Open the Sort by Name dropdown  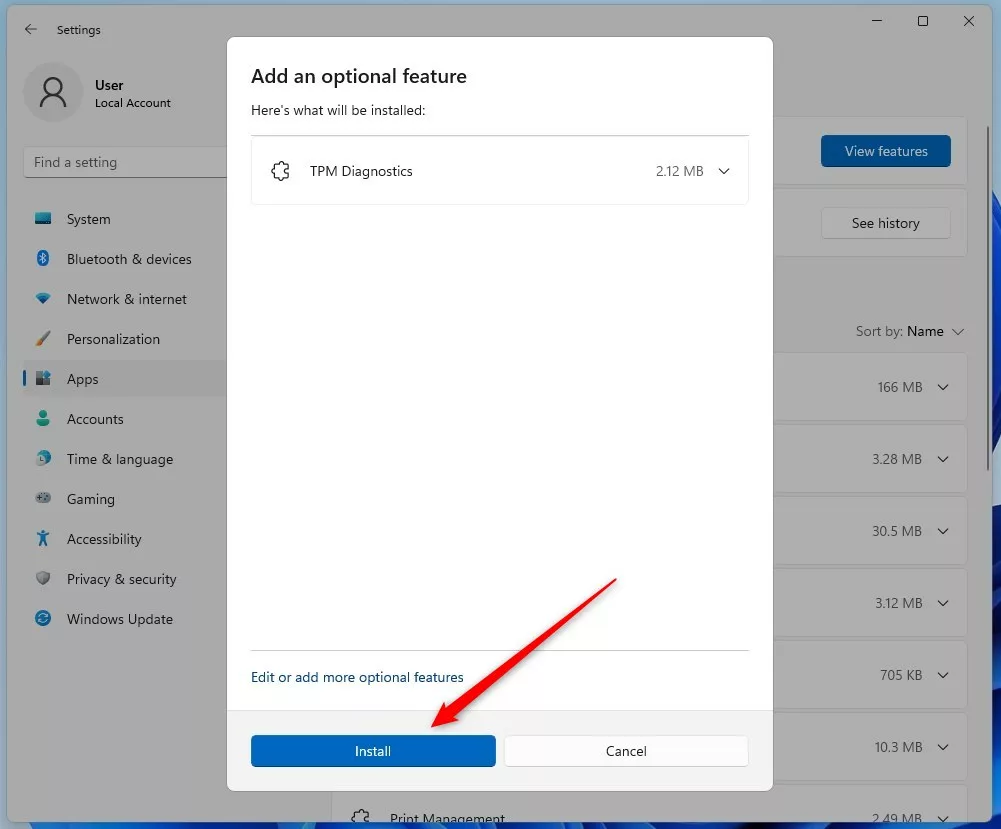tap(909, 331)
